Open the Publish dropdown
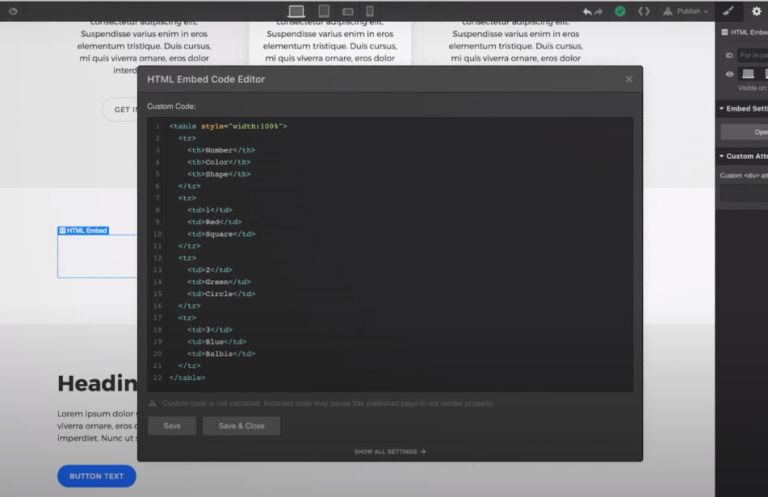The width and height of the screenshot is (768, 497). tap(685, 11)
